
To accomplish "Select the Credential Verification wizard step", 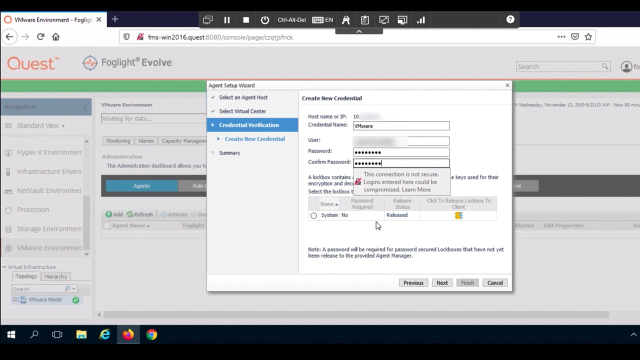I will coord(253,125).
